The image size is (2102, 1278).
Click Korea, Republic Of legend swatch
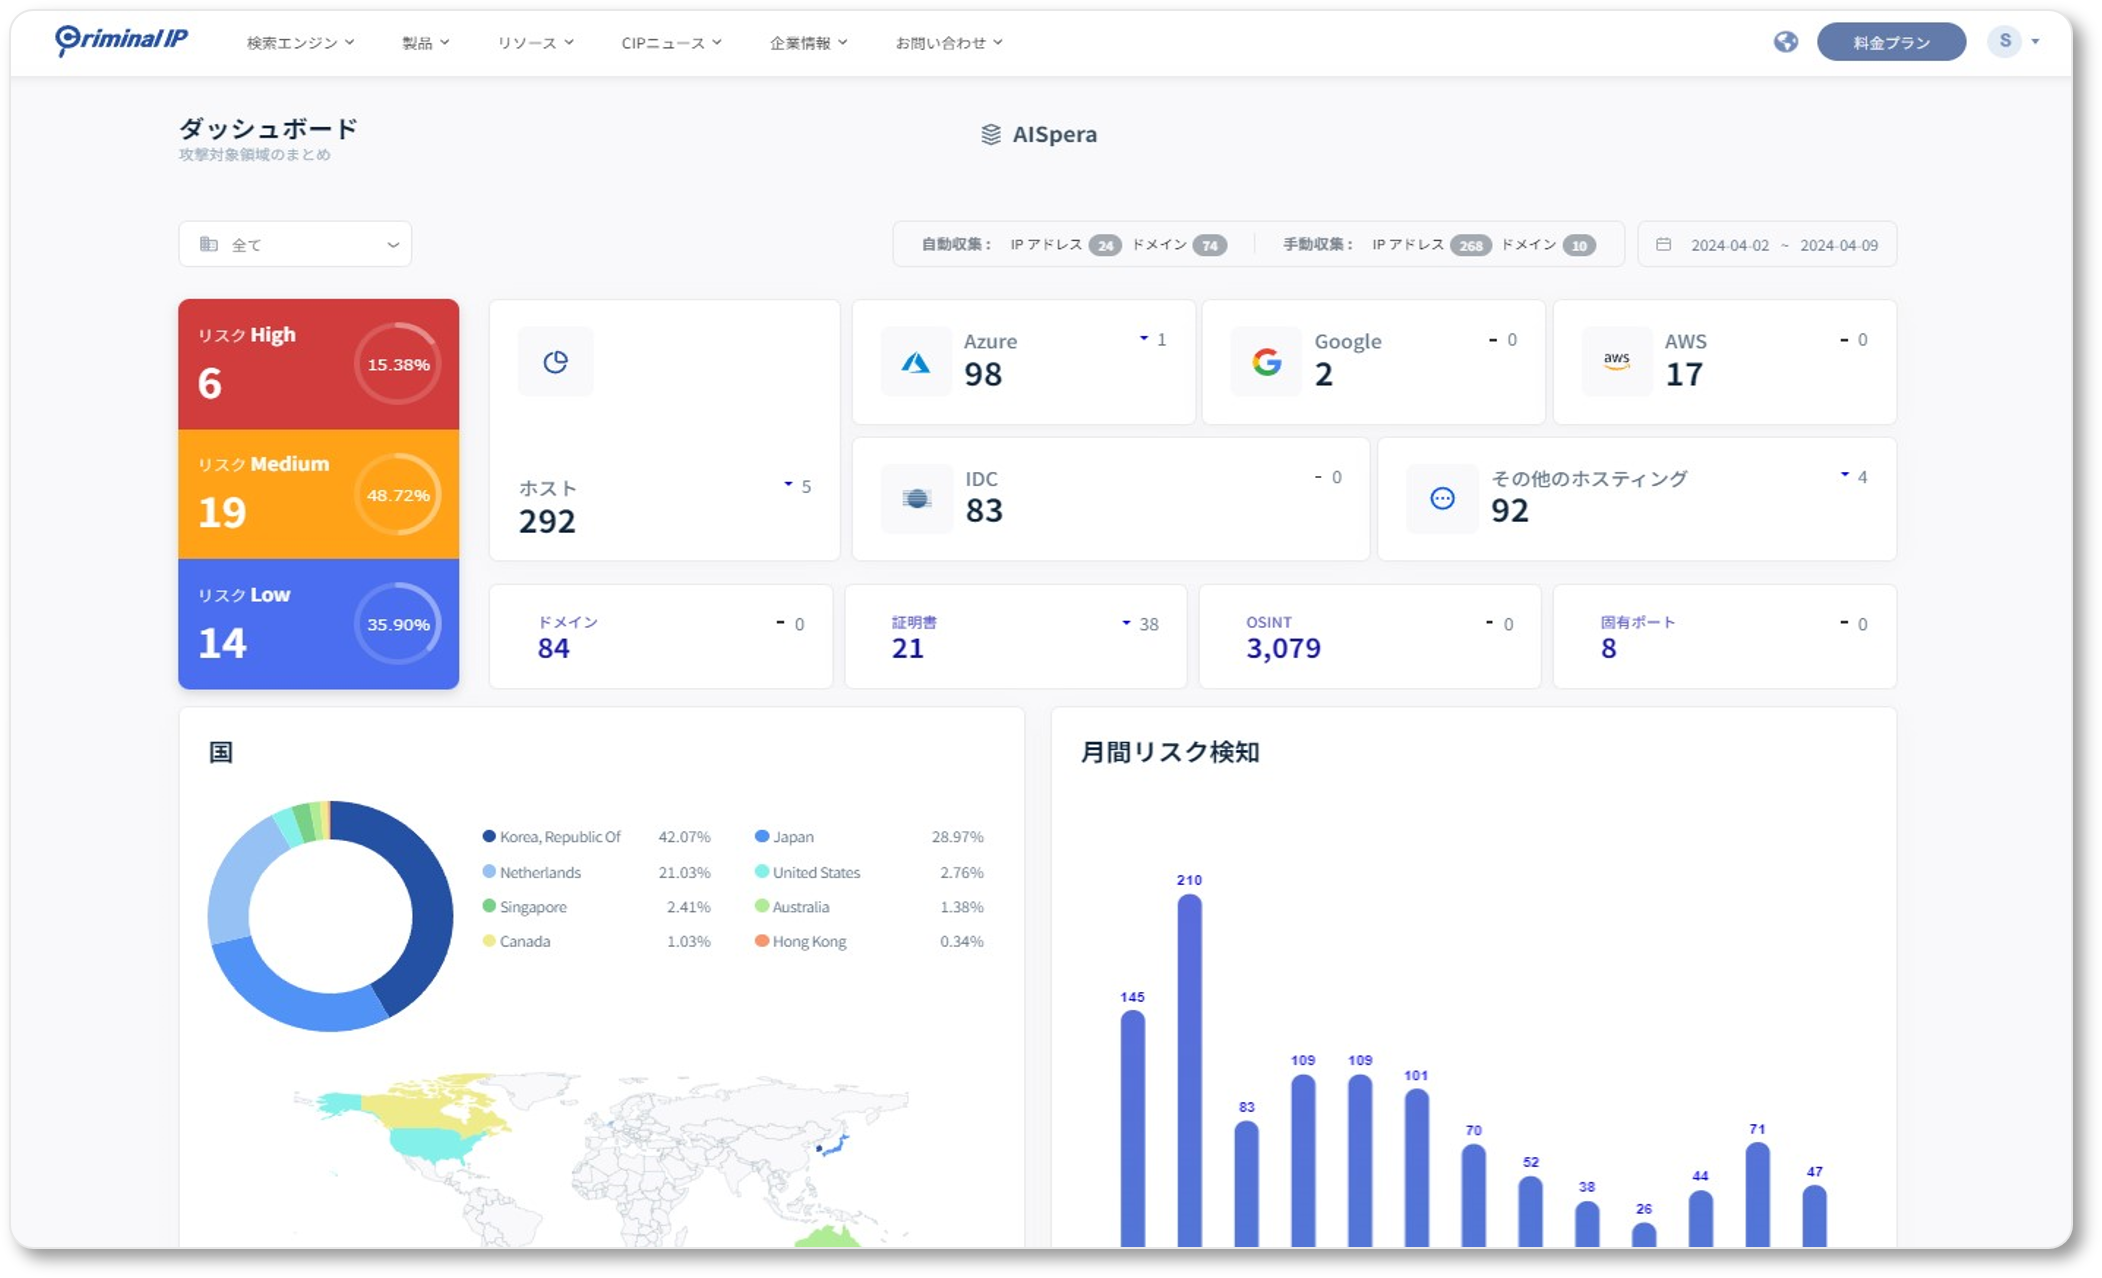click(489, 836)
